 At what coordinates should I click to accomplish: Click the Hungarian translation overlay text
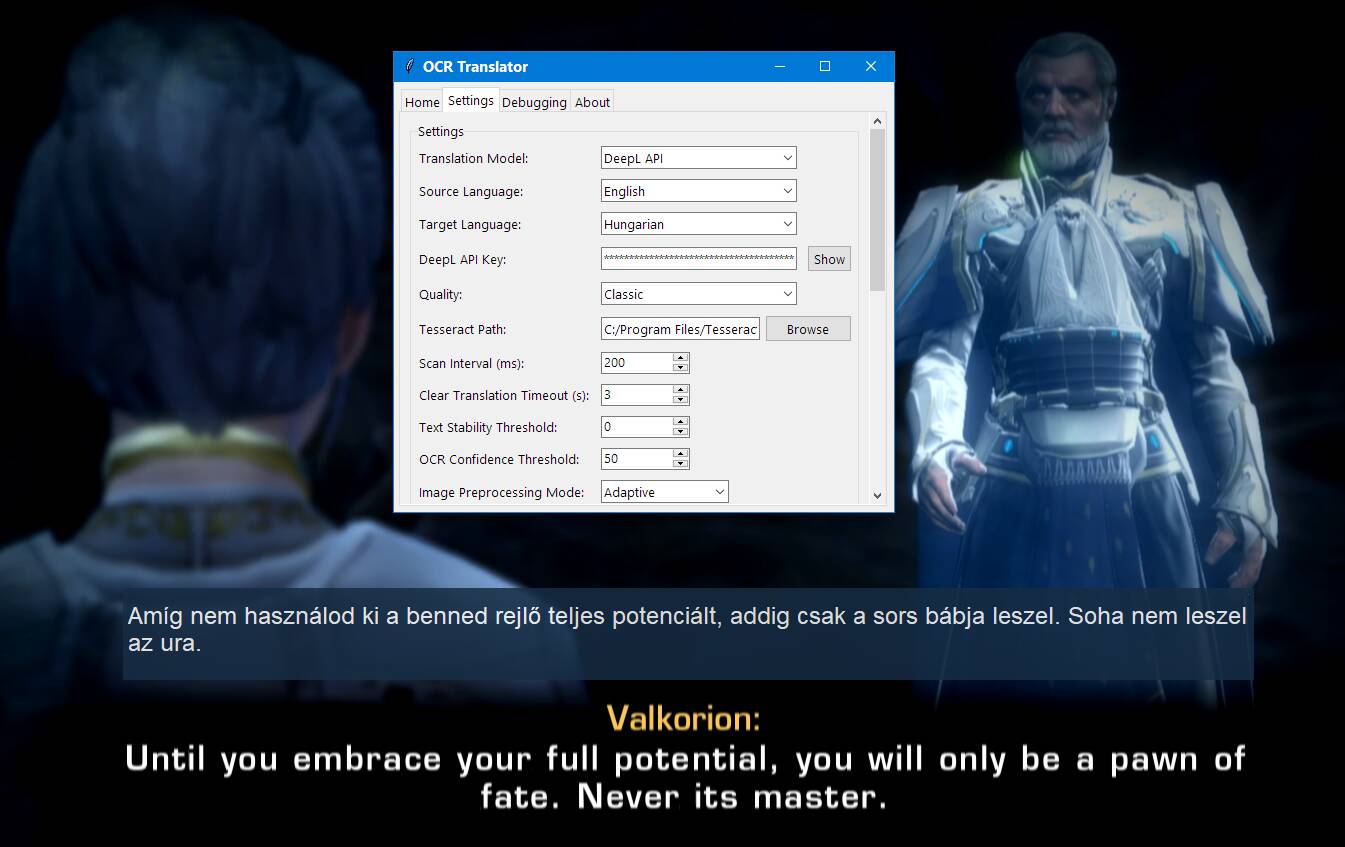point(687,629)
